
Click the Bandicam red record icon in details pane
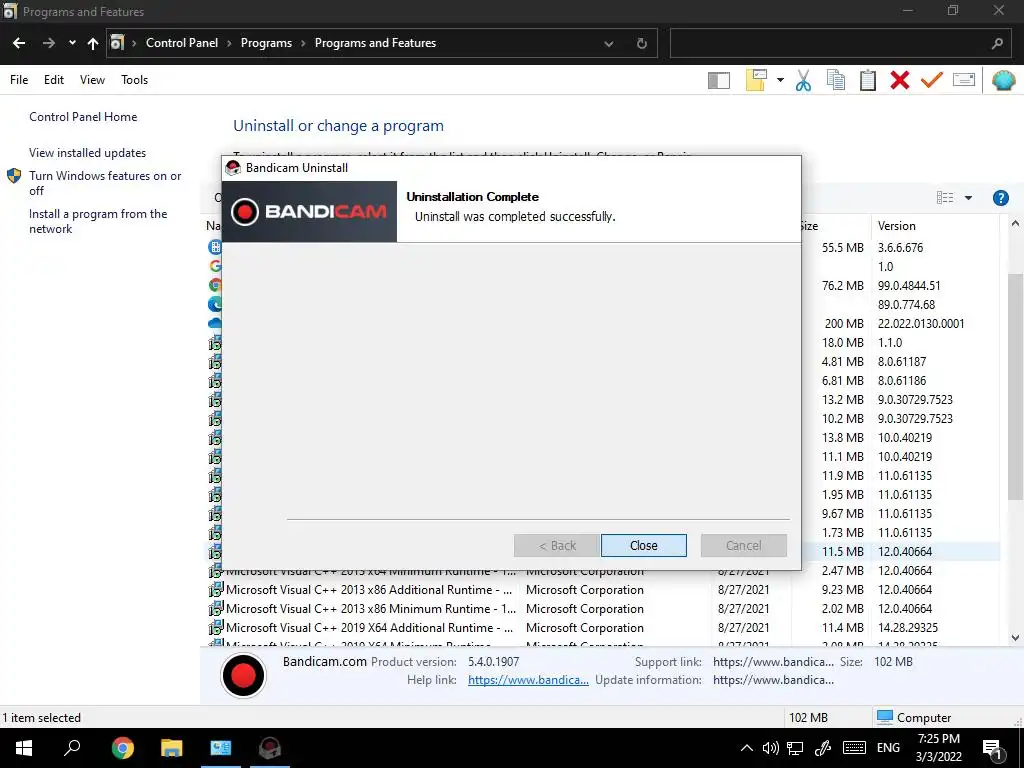pyautogui.click(x=243, y=675)
